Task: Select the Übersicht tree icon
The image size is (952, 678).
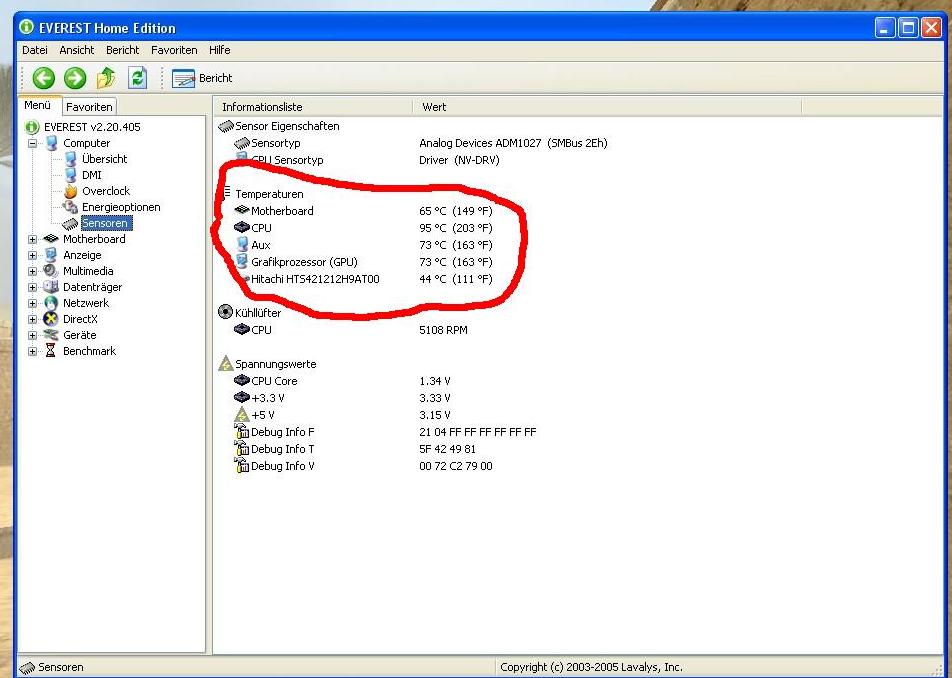Action: click(x=71, y=159)
